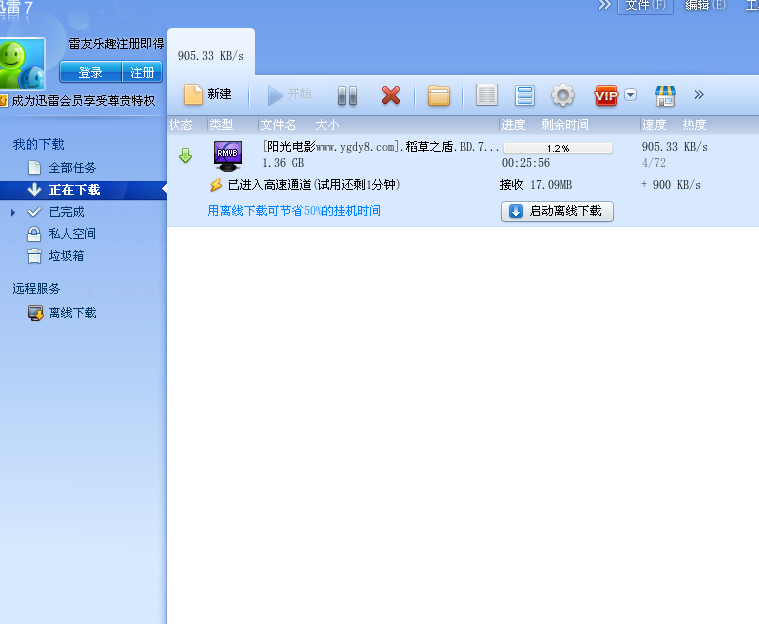
Task: Click the red VIP icon
Action: 606,95
